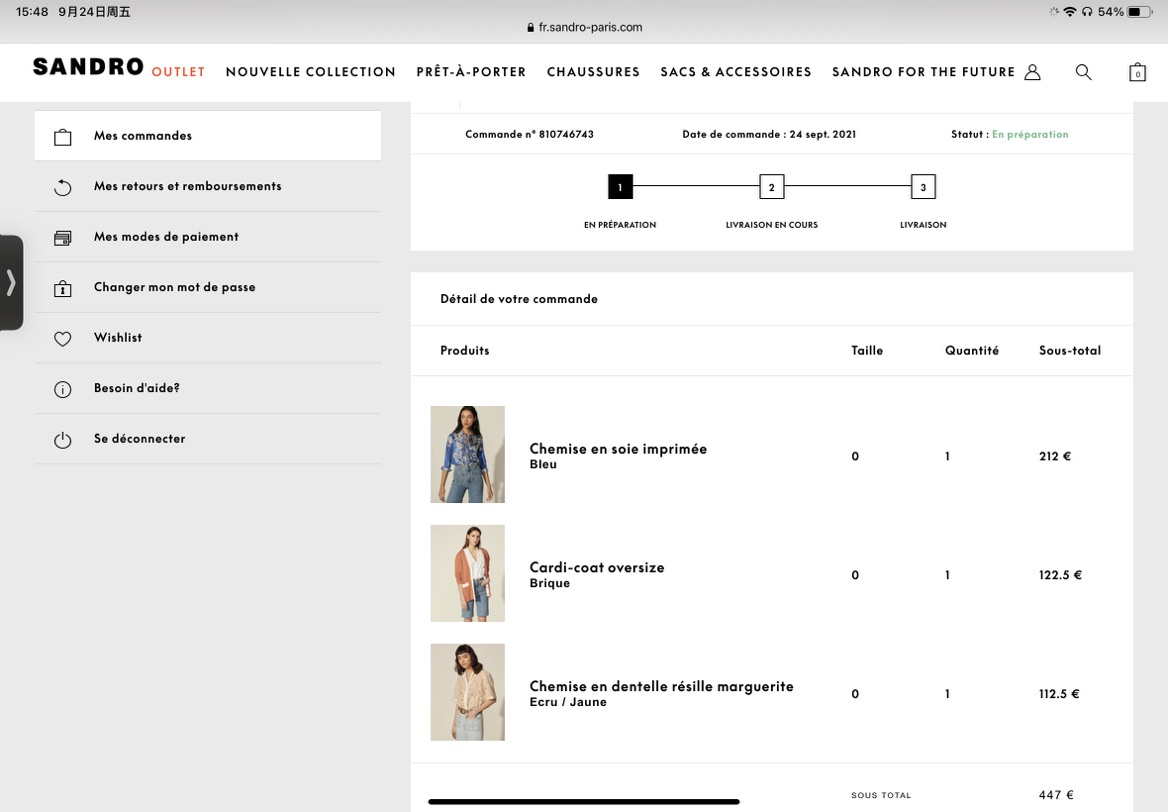Select step 2 Livraison en cours marker
Image resolution: width=1168 pixels, height=812 pixels.
772,187
